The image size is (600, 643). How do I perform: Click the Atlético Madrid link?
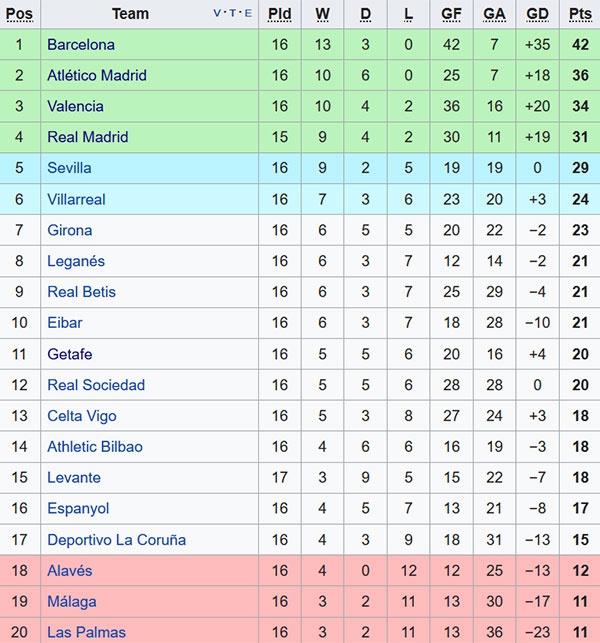point(97,76)
